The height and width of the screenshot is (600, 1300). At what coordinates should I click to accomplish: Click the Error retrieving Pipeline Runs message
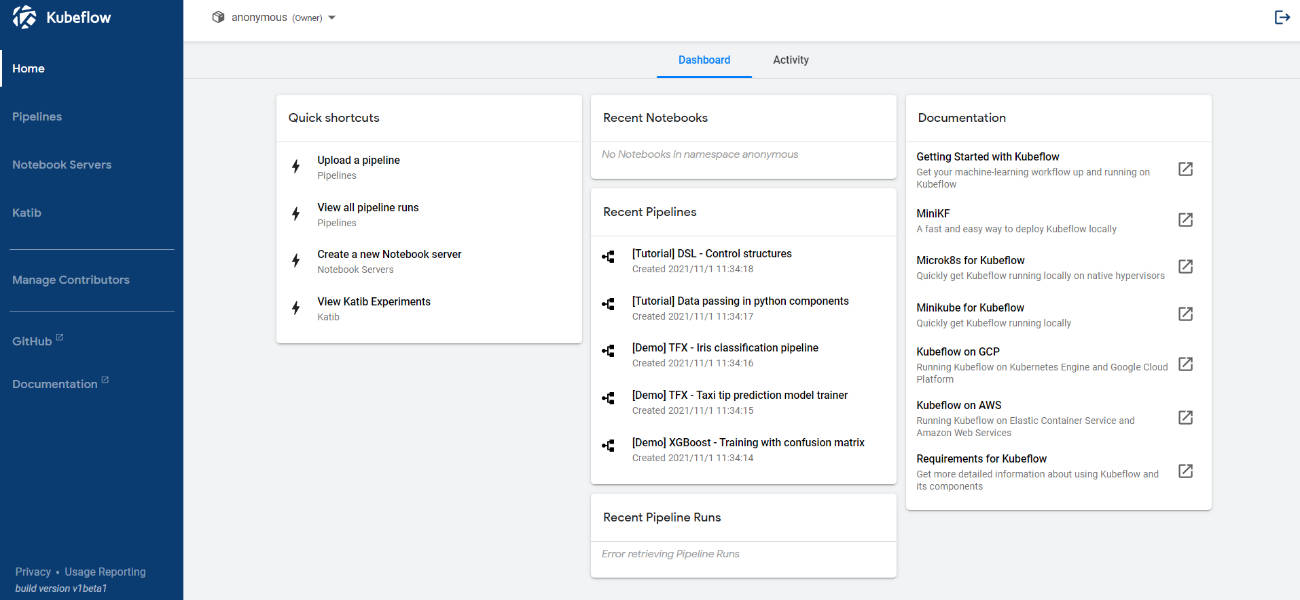(671, 554)
